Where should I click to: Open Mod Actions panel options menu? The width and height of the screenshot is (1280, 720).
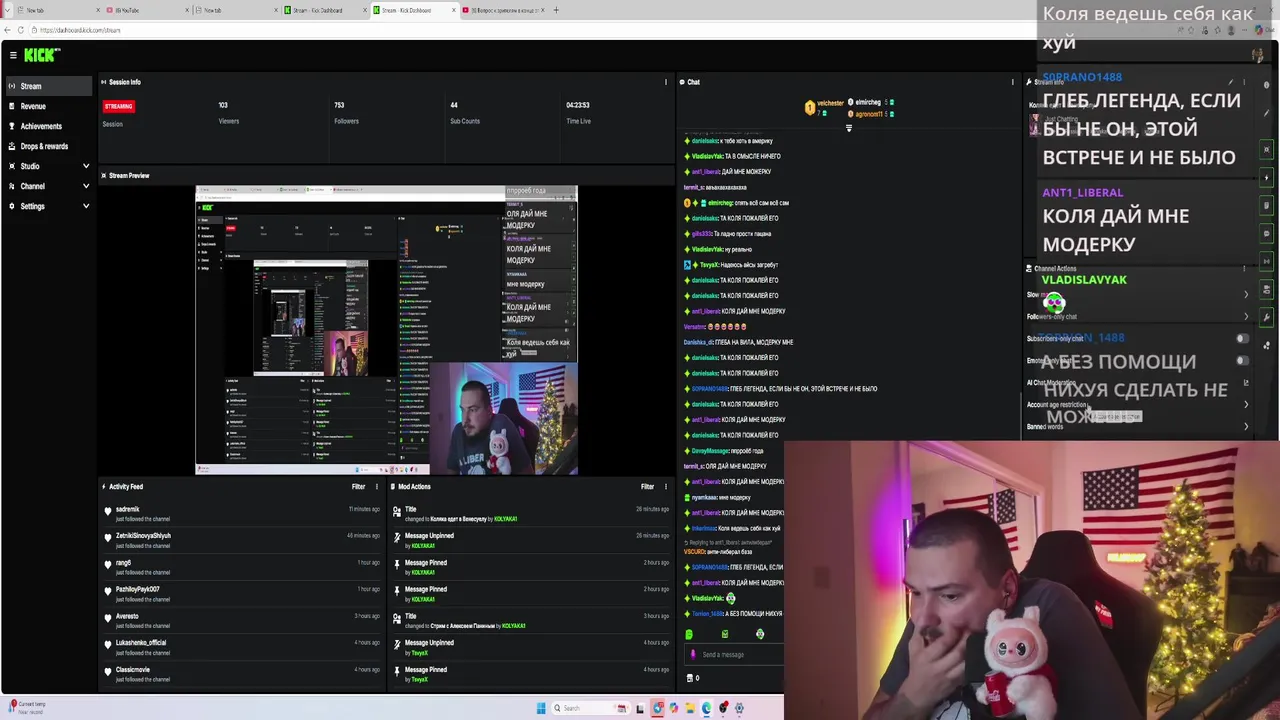666,487
